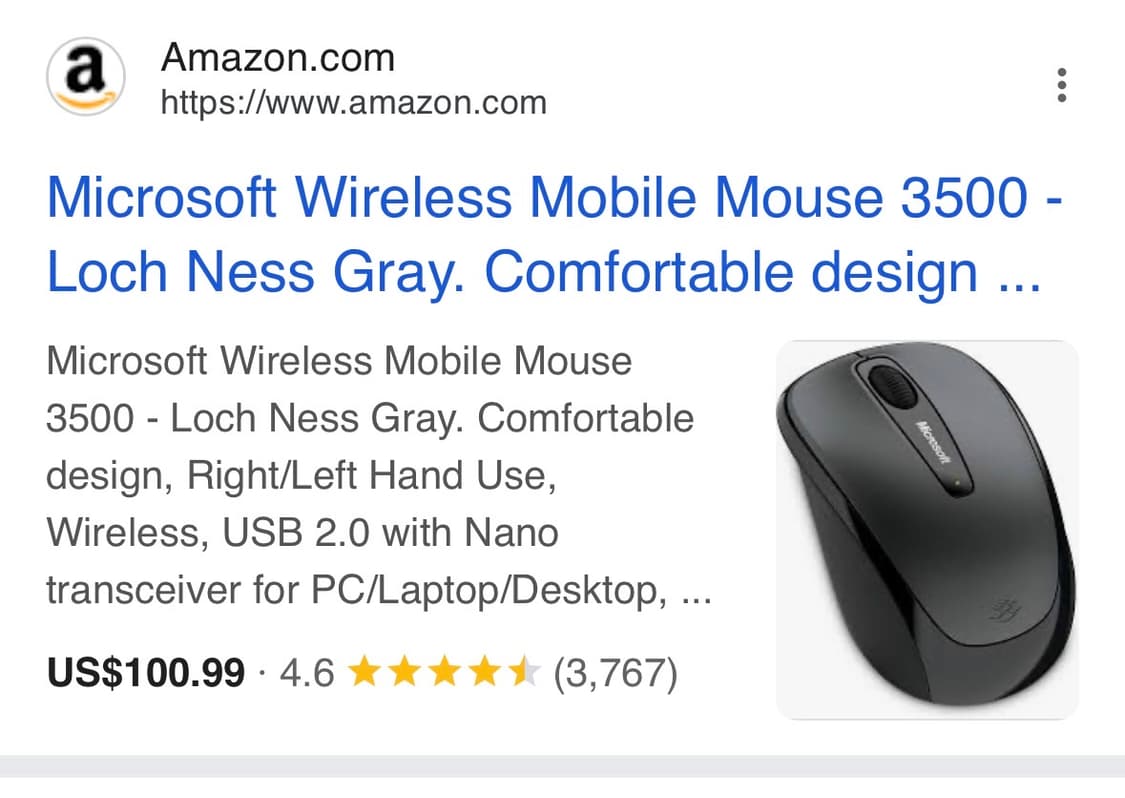
Task: Click the Amazon.com site name
Action: tap(278, 58)
